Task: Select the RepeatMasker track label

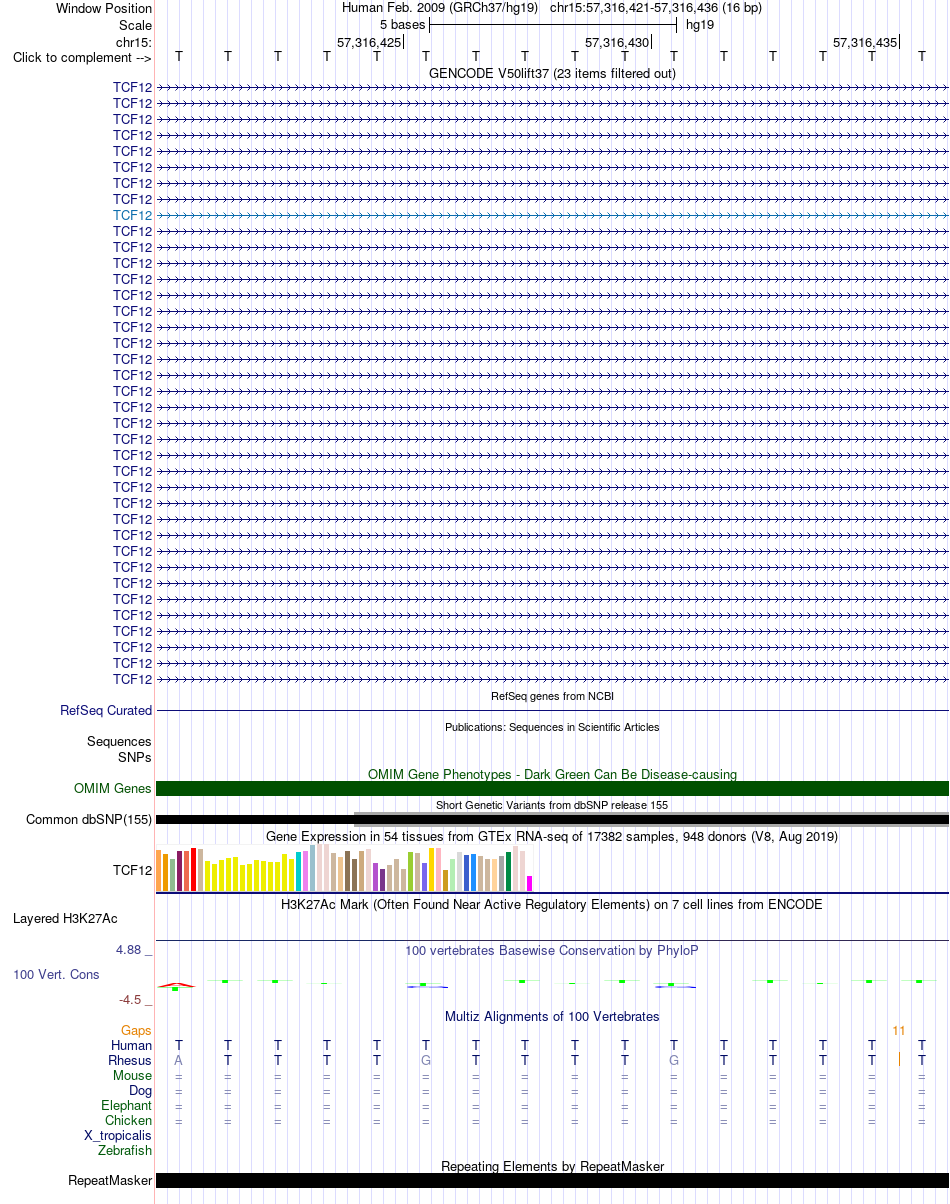Action: click(x=110, y=1181)
